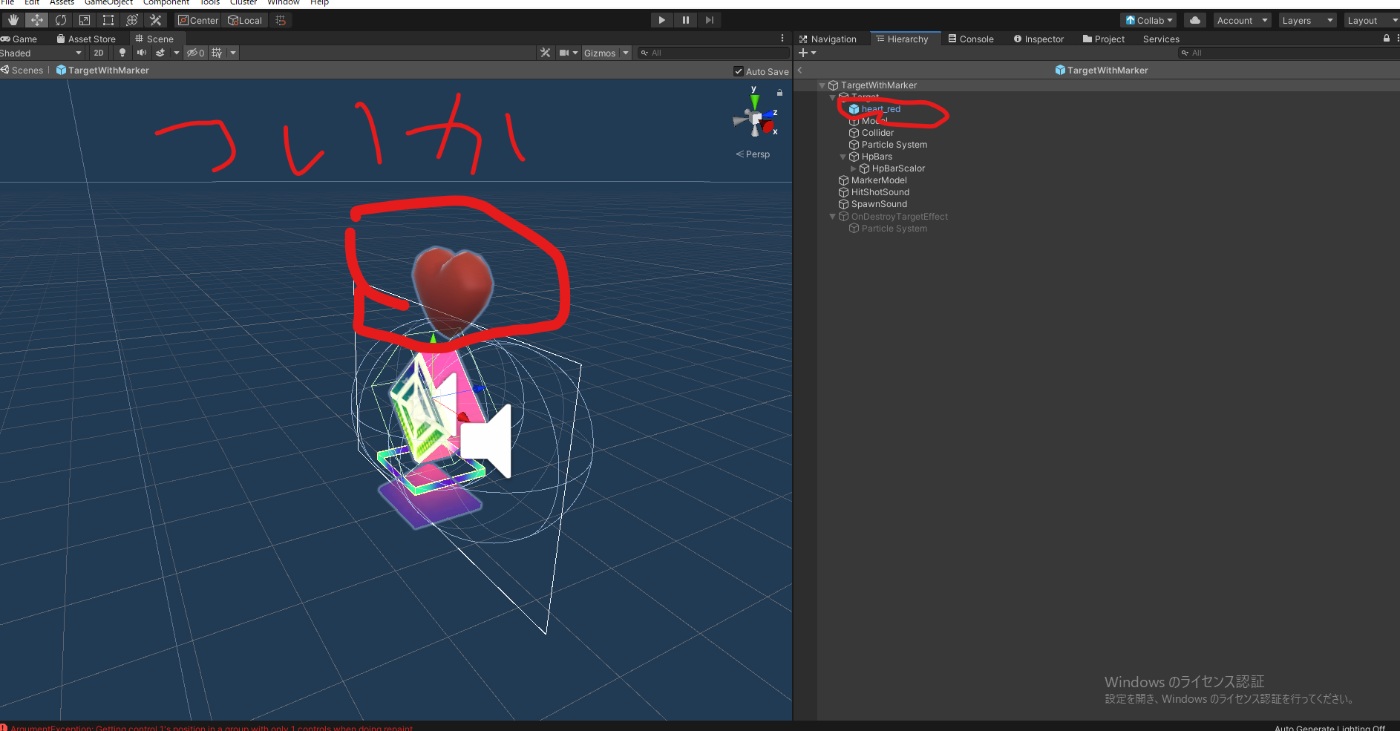
Task: Open the custom editor tools icon
Action: 155,20
